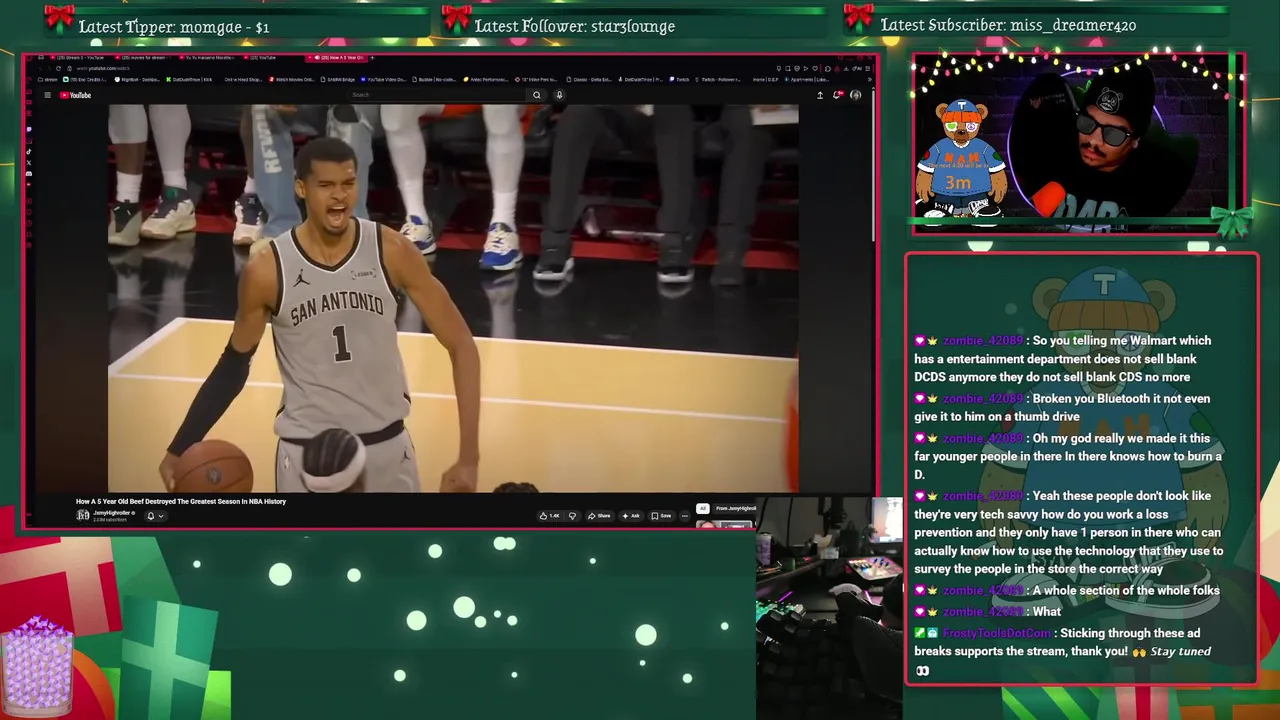Open the YouTube create upload icon

click(820, 95)
